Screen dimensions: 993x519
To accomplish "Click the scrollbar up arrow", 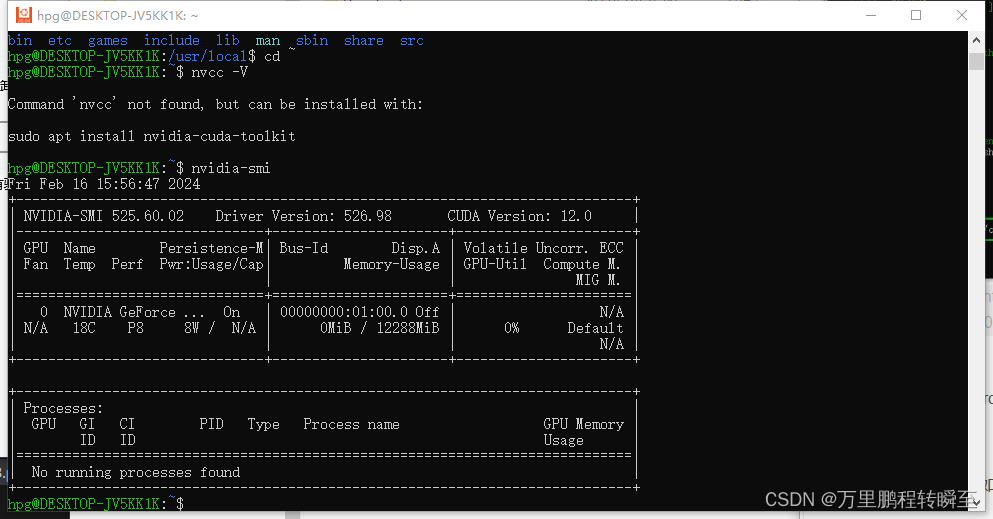I will pyautogui.click(x=976, y=41).
